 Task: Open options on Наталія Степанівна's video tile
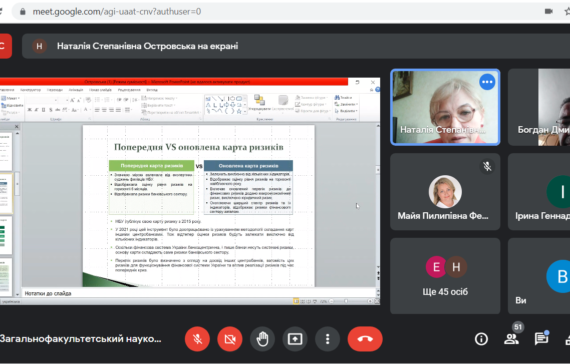click(x=487, y=82)
